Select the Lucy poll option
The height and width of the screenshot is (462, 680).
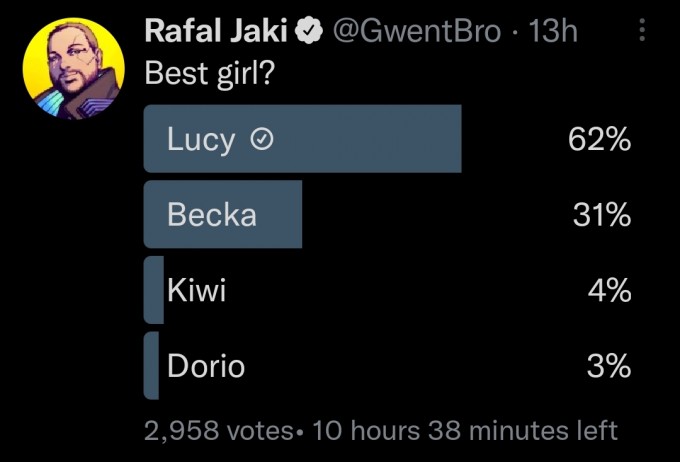387,139
